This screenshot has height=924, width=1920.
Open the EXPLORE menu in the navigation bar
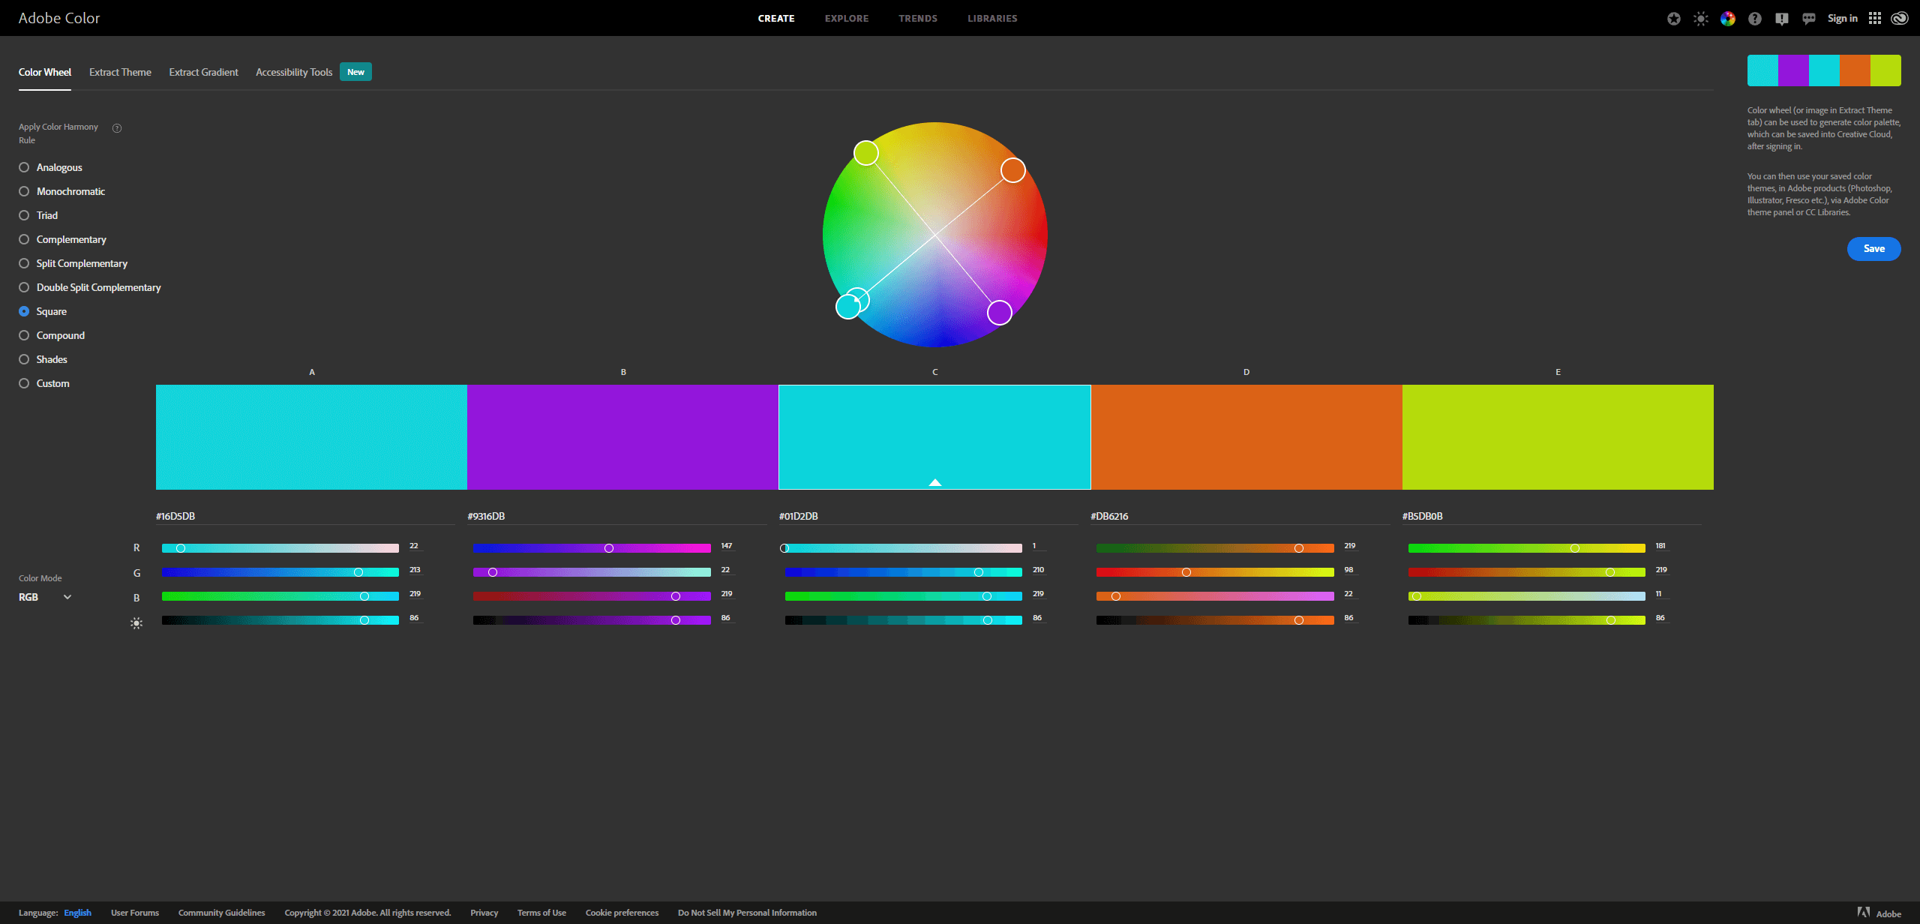[x=846, y=18]
